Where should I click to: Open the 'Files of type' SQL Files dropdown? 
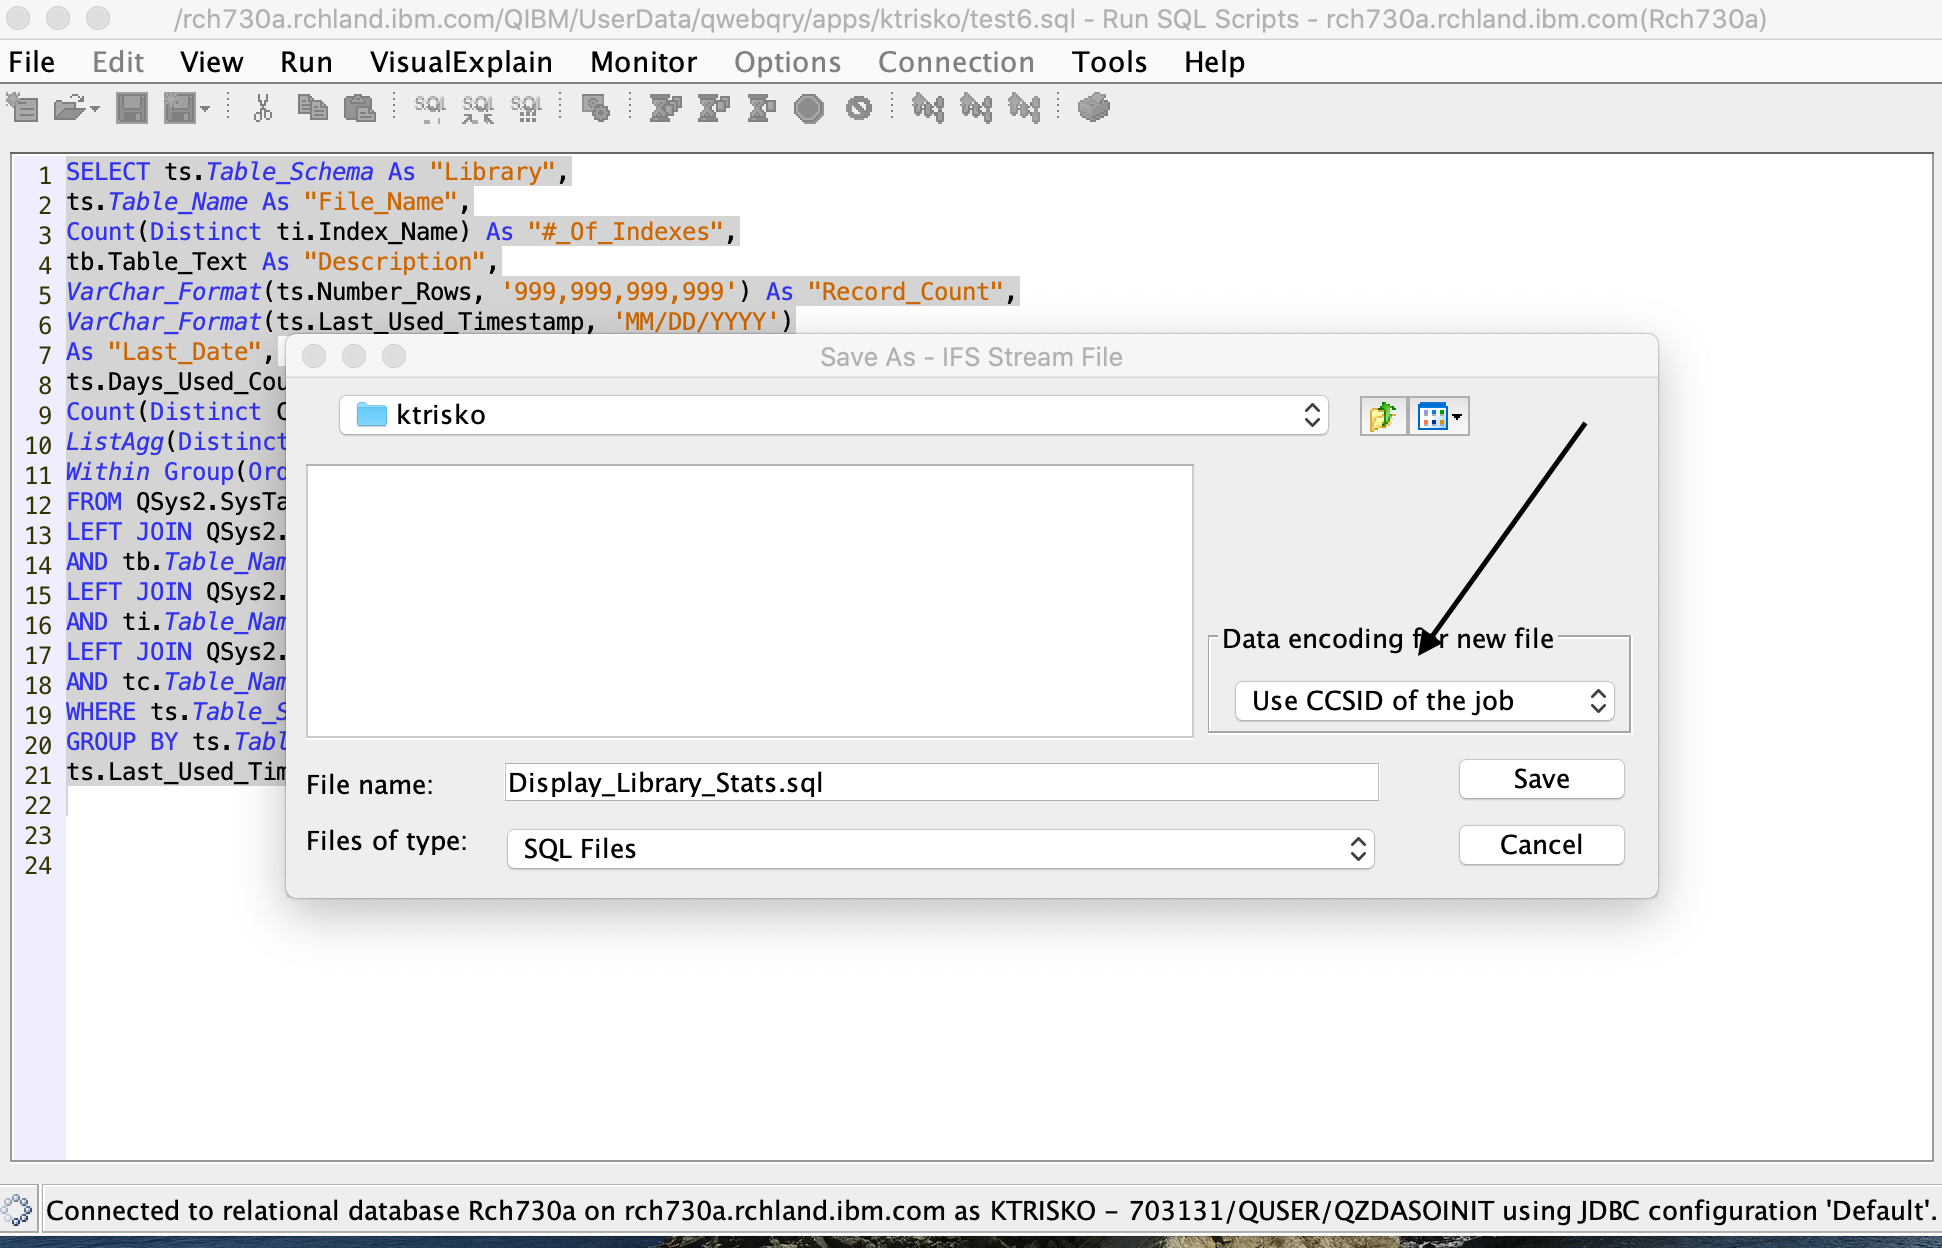1358,849
